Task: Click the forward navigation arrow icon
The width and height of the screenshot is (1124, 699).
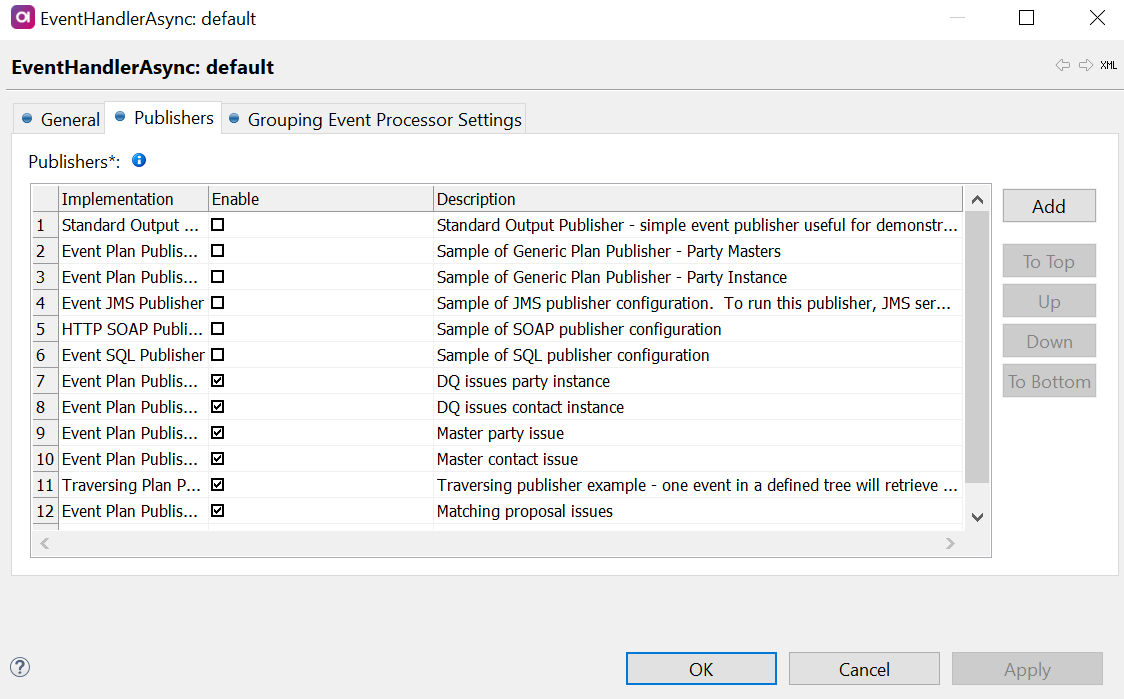Action: point(1086,66)
